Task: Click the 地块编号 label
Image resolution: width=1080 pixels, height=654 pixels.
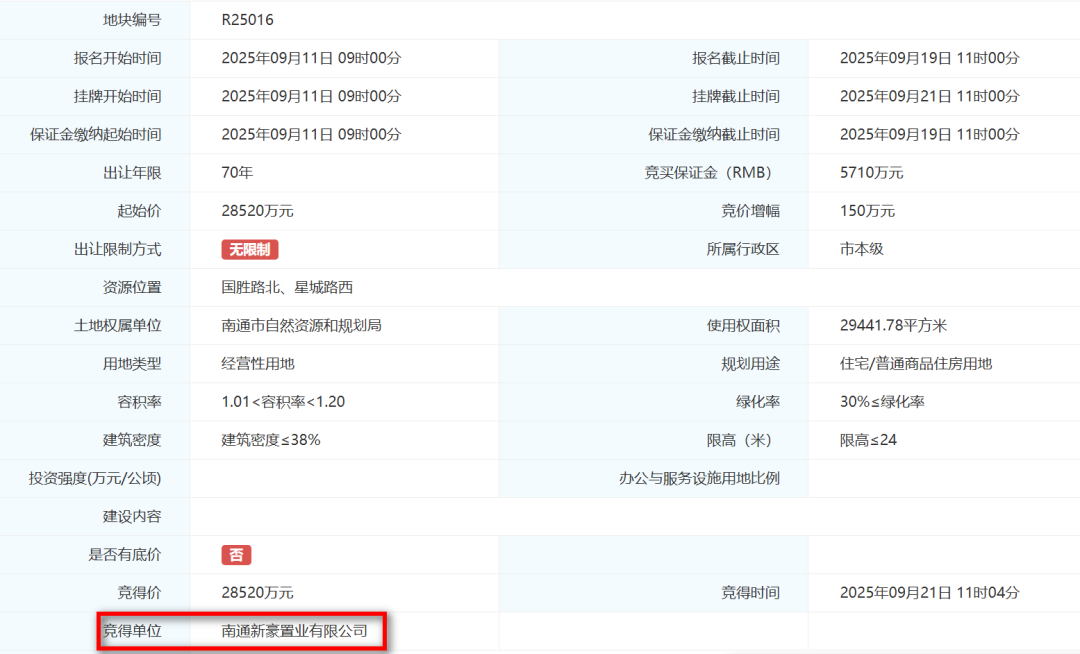Action: [x=132, y=20]
